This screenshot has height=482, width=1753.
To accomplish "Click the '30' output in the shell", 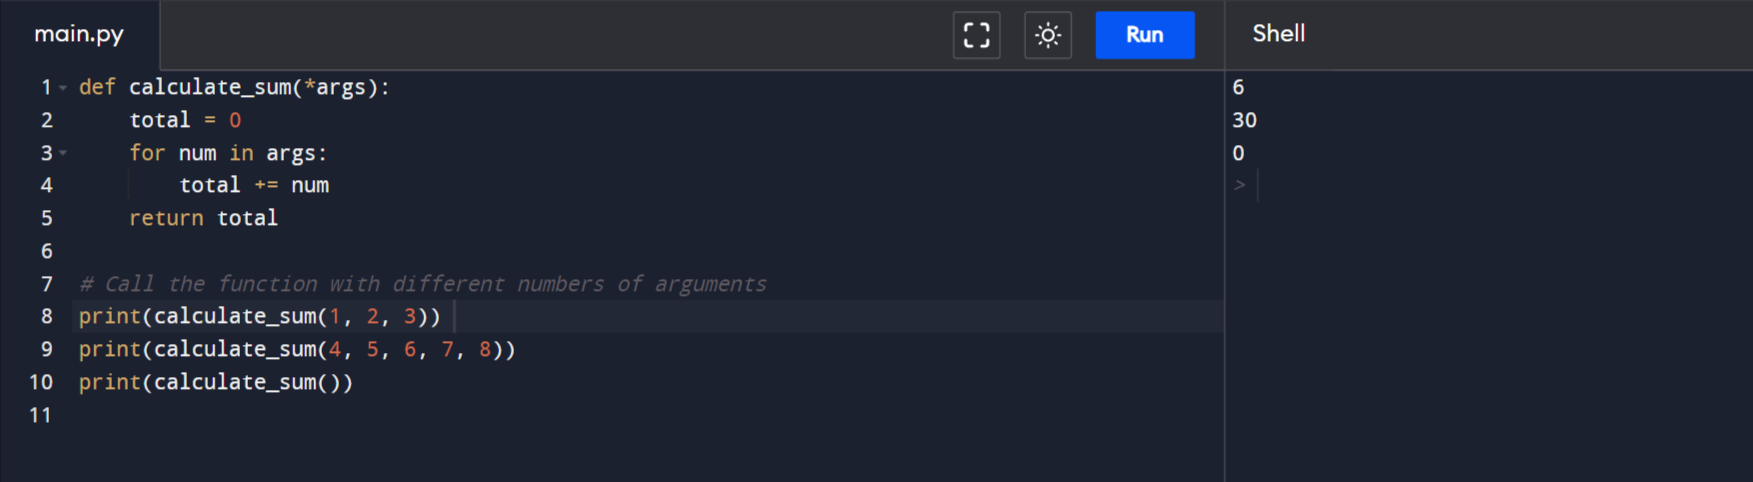I will click(1244, 120).
